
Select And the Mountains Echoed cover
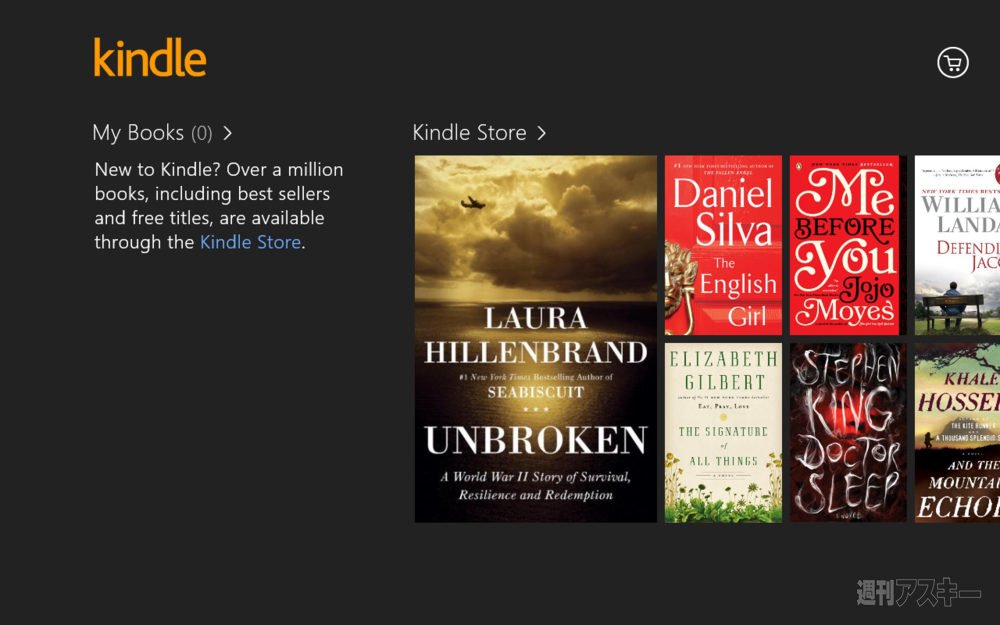[x=957, y=433]
